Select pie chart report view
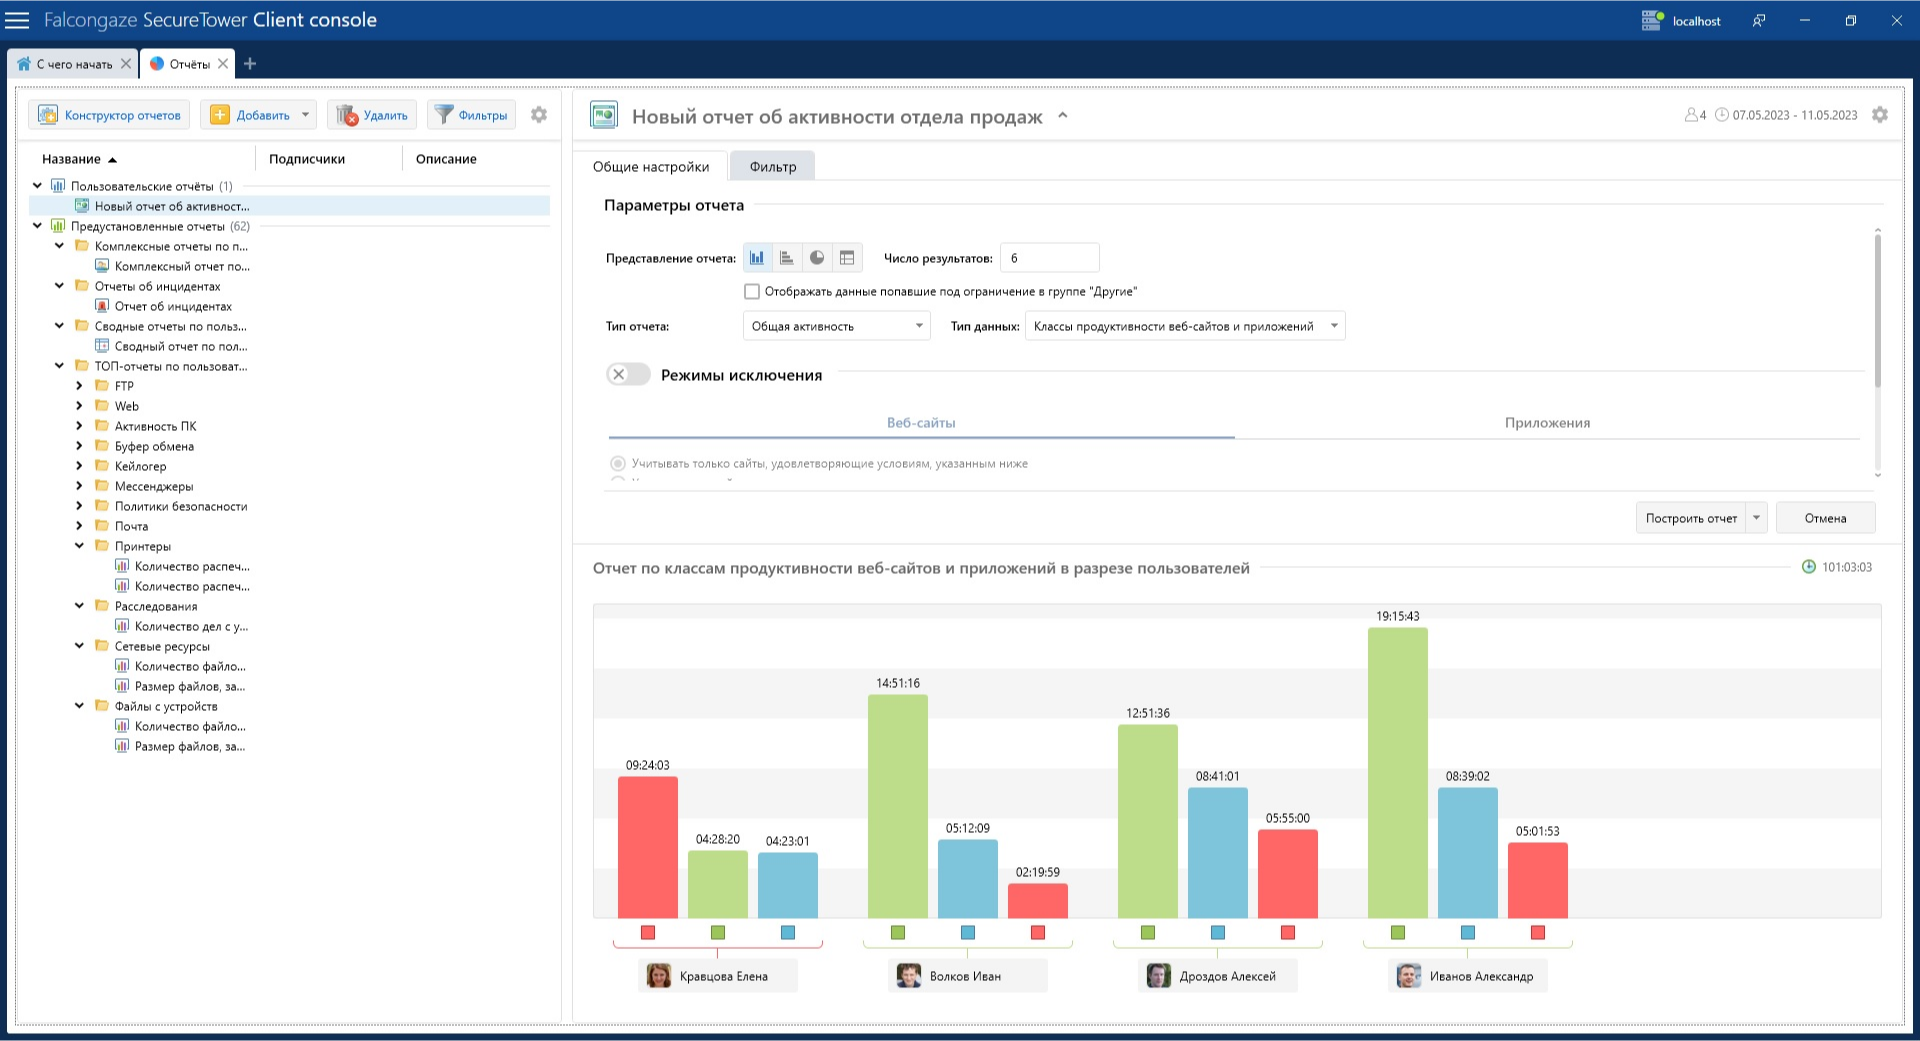Screen dimensions: 1920x1041 click(x=817, y=258)
